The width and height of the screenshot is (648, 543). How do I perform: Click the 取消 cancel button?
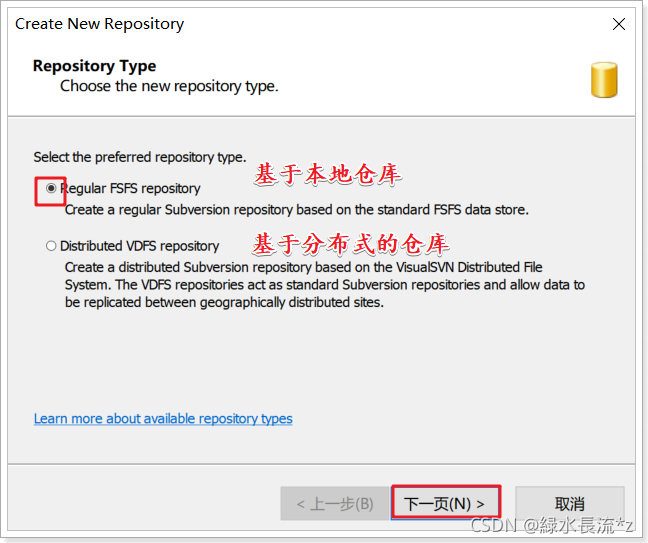click(x=569, y=503)
